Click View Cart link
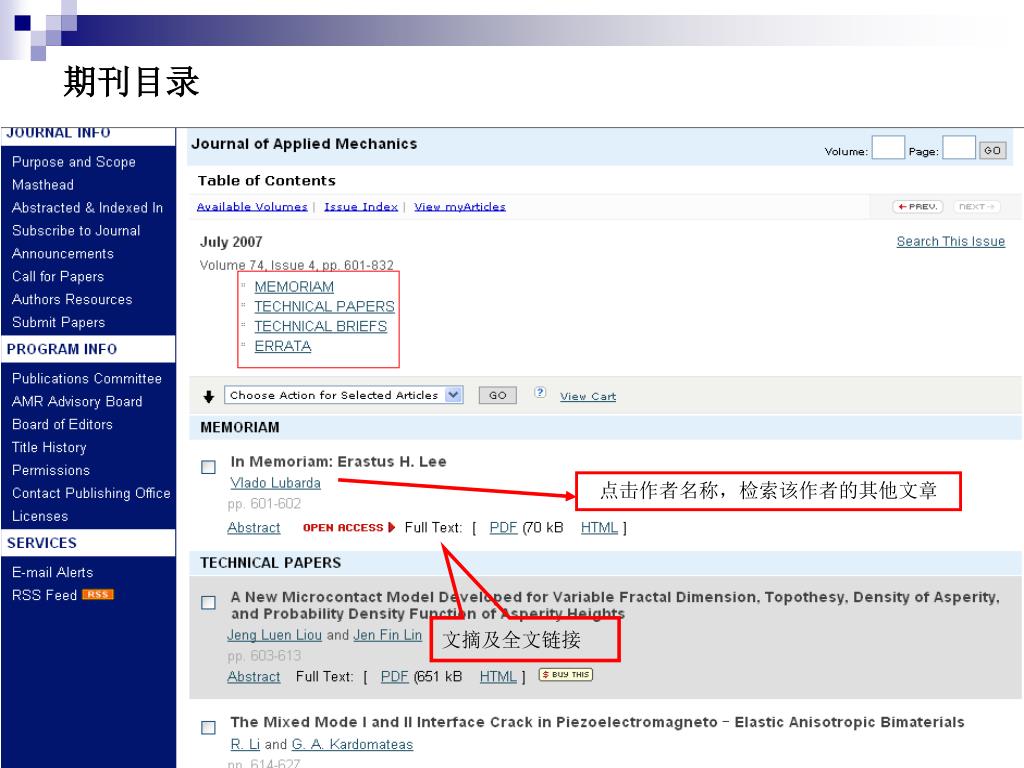Screen dimensions: 1024x768 (588, 396)
